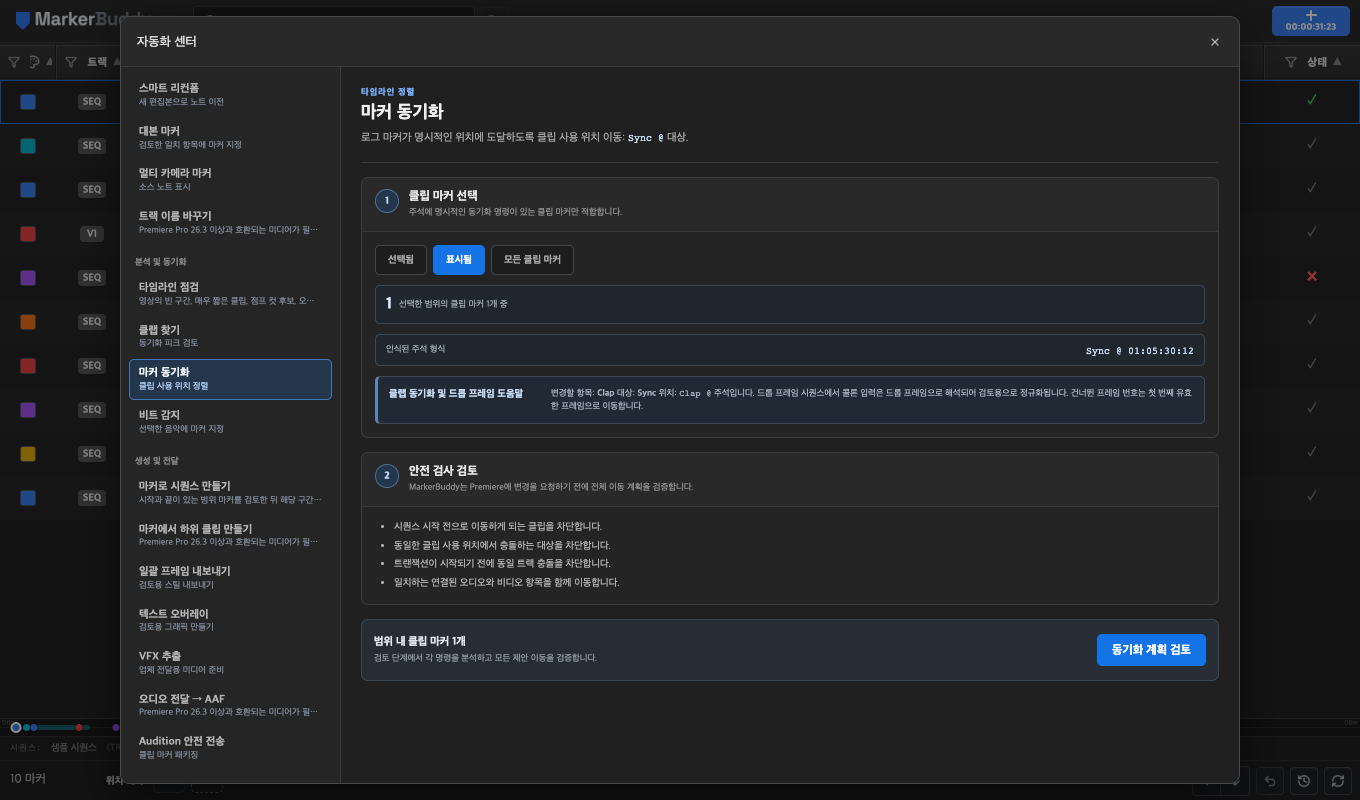Click the 10 마커 count in the status bar

(x=28, y=778)
